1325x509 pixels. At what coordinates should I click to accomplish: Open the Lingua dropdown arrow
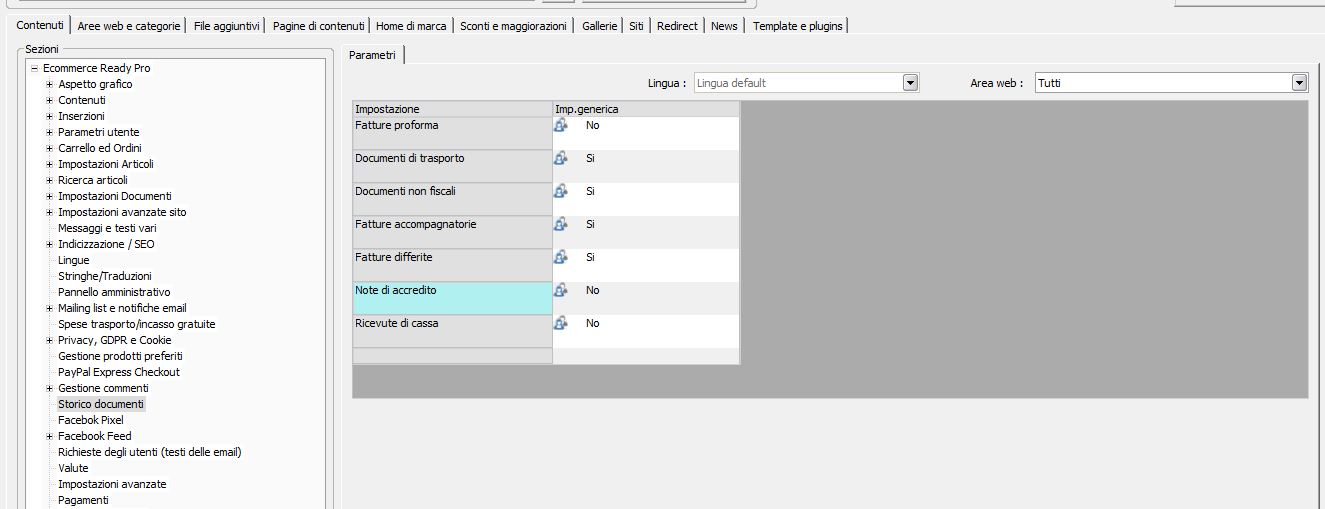pos(910,83)
